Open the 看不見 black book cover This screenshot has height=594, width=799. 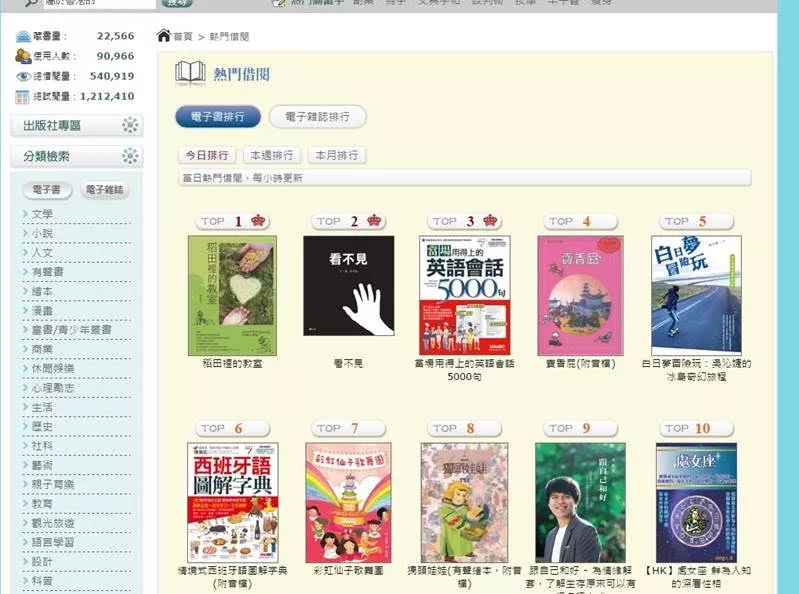click(x=349, y=285)
